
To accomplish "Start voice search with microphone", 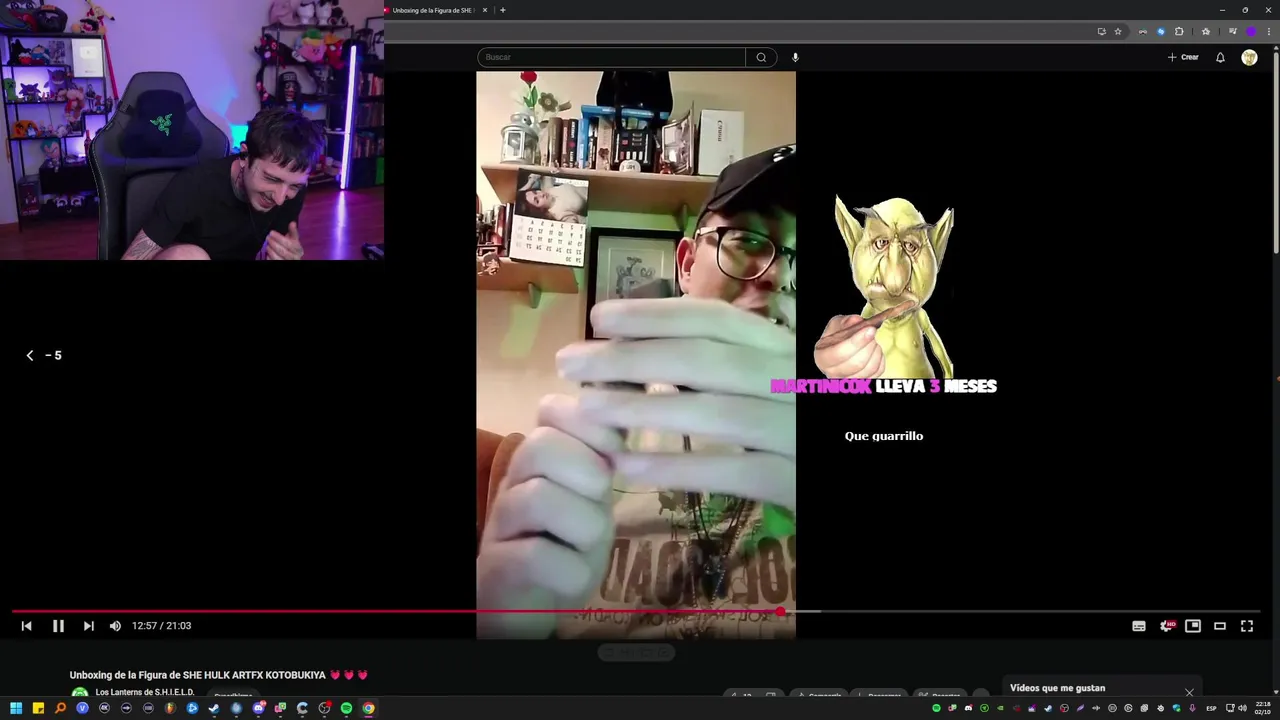I will click(x=795, y=57).
